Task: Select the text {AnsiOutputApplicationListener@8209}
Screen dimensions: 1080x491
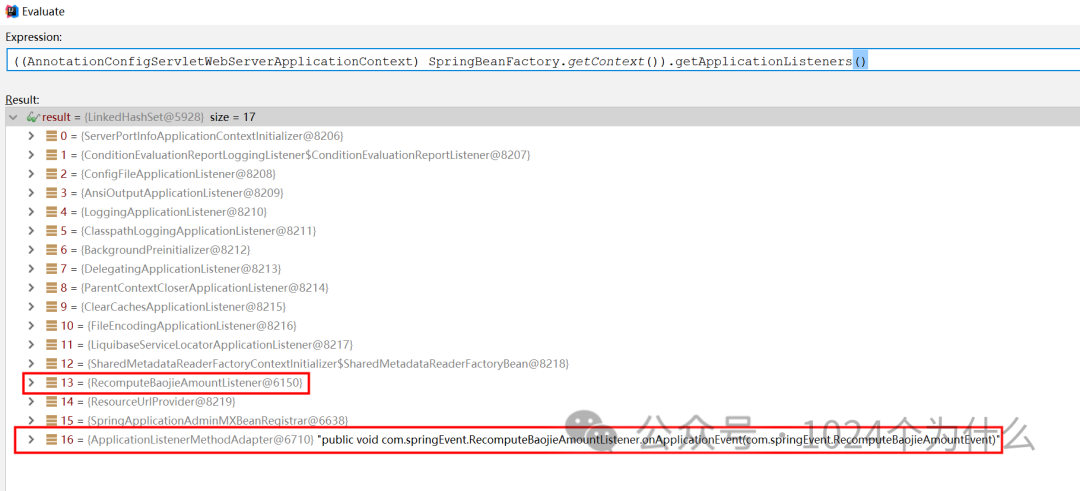Action: (x=182, y=193)
